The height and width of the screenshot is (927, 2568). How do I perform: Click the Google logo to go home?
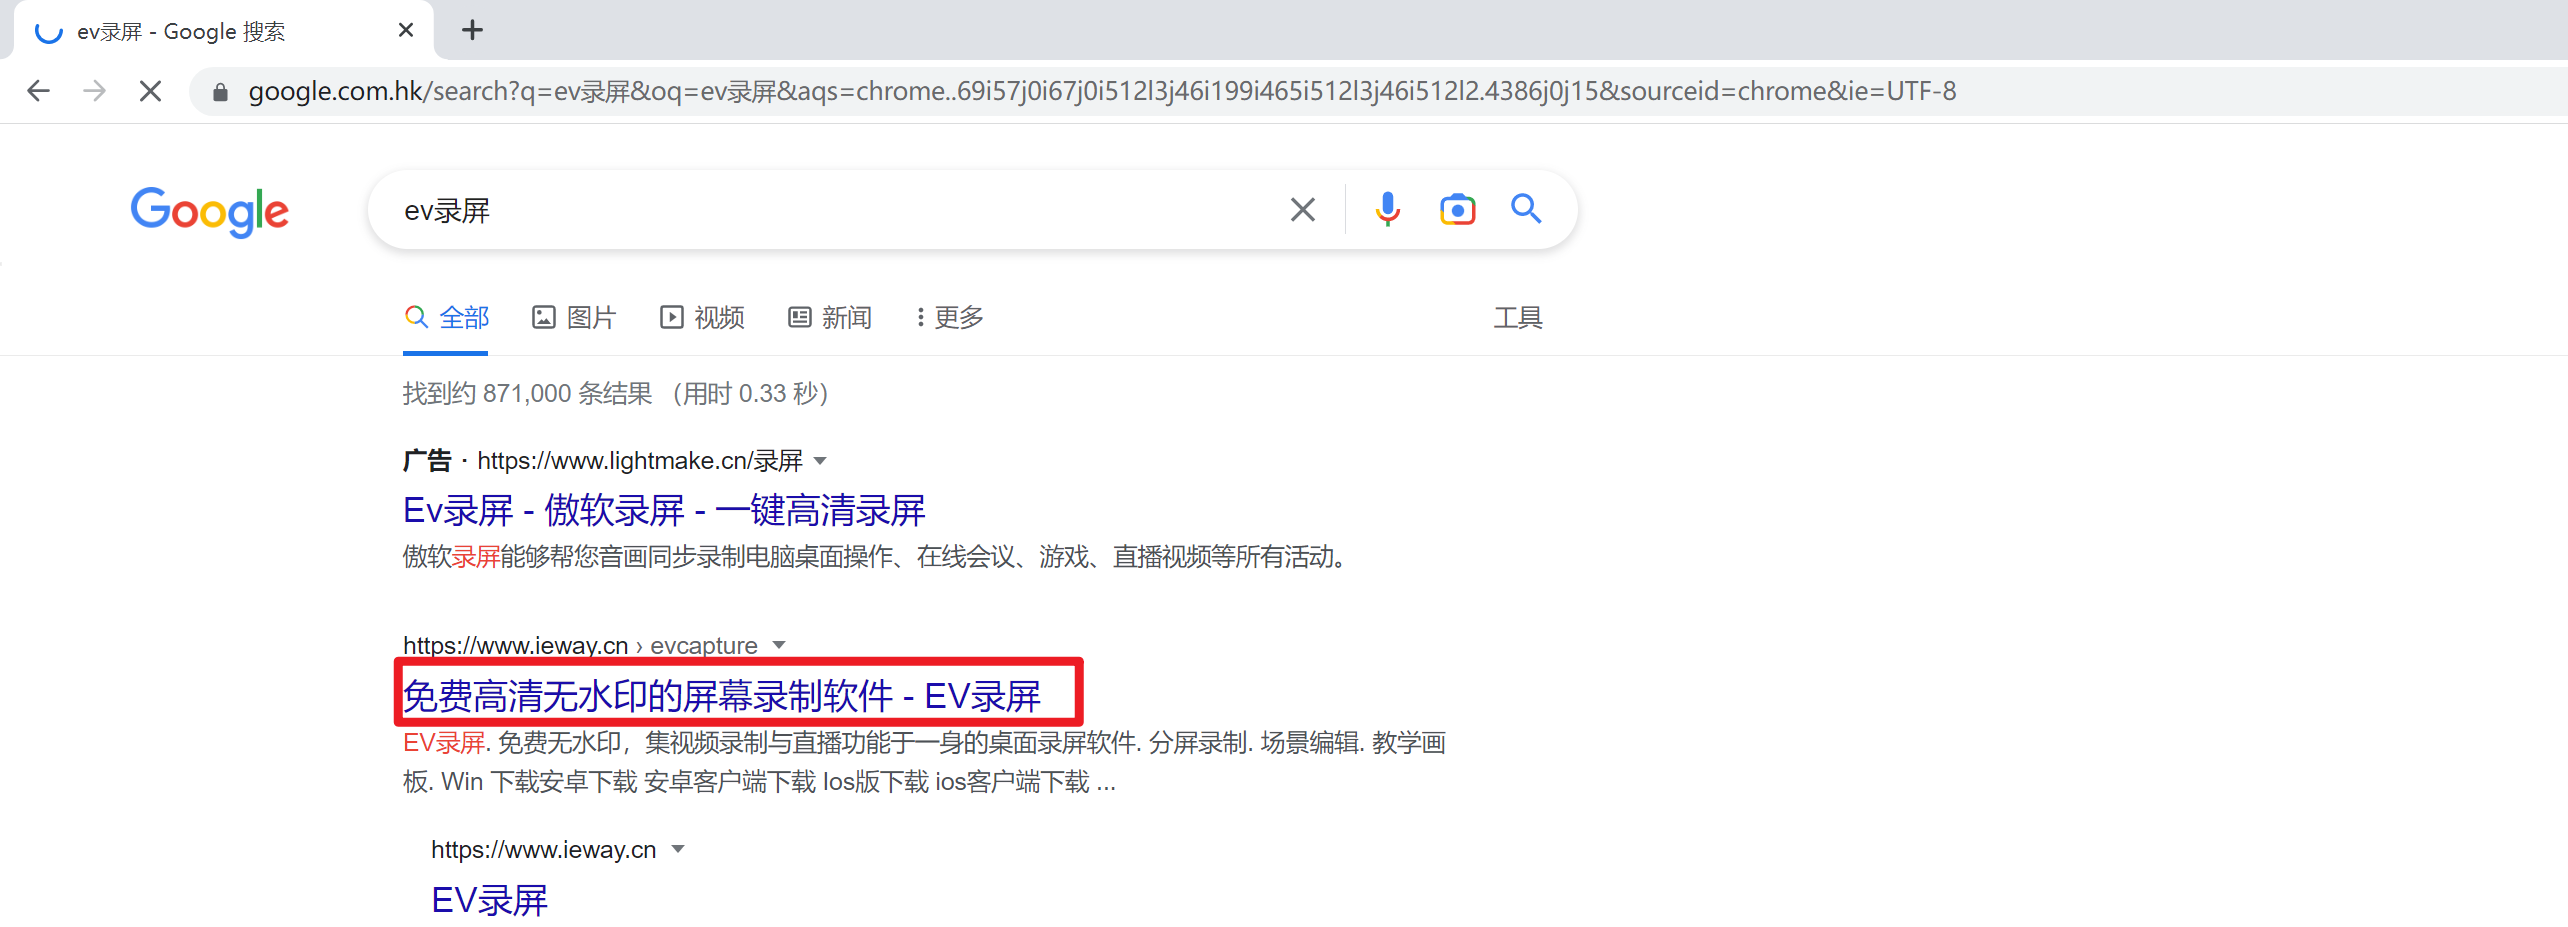tap(209, 213)
